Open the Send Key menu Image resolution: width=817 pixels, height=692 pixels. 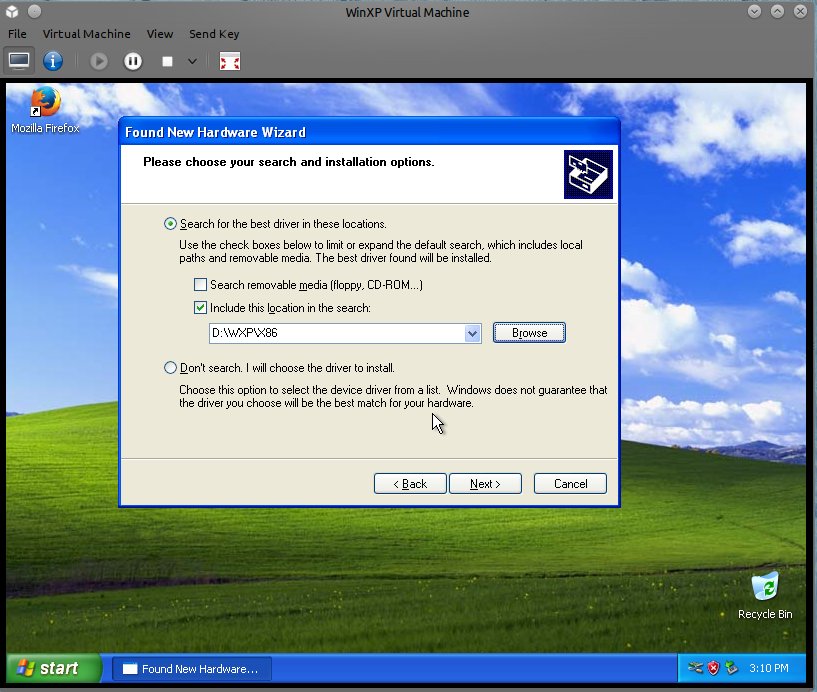click(x=214, y=34)
